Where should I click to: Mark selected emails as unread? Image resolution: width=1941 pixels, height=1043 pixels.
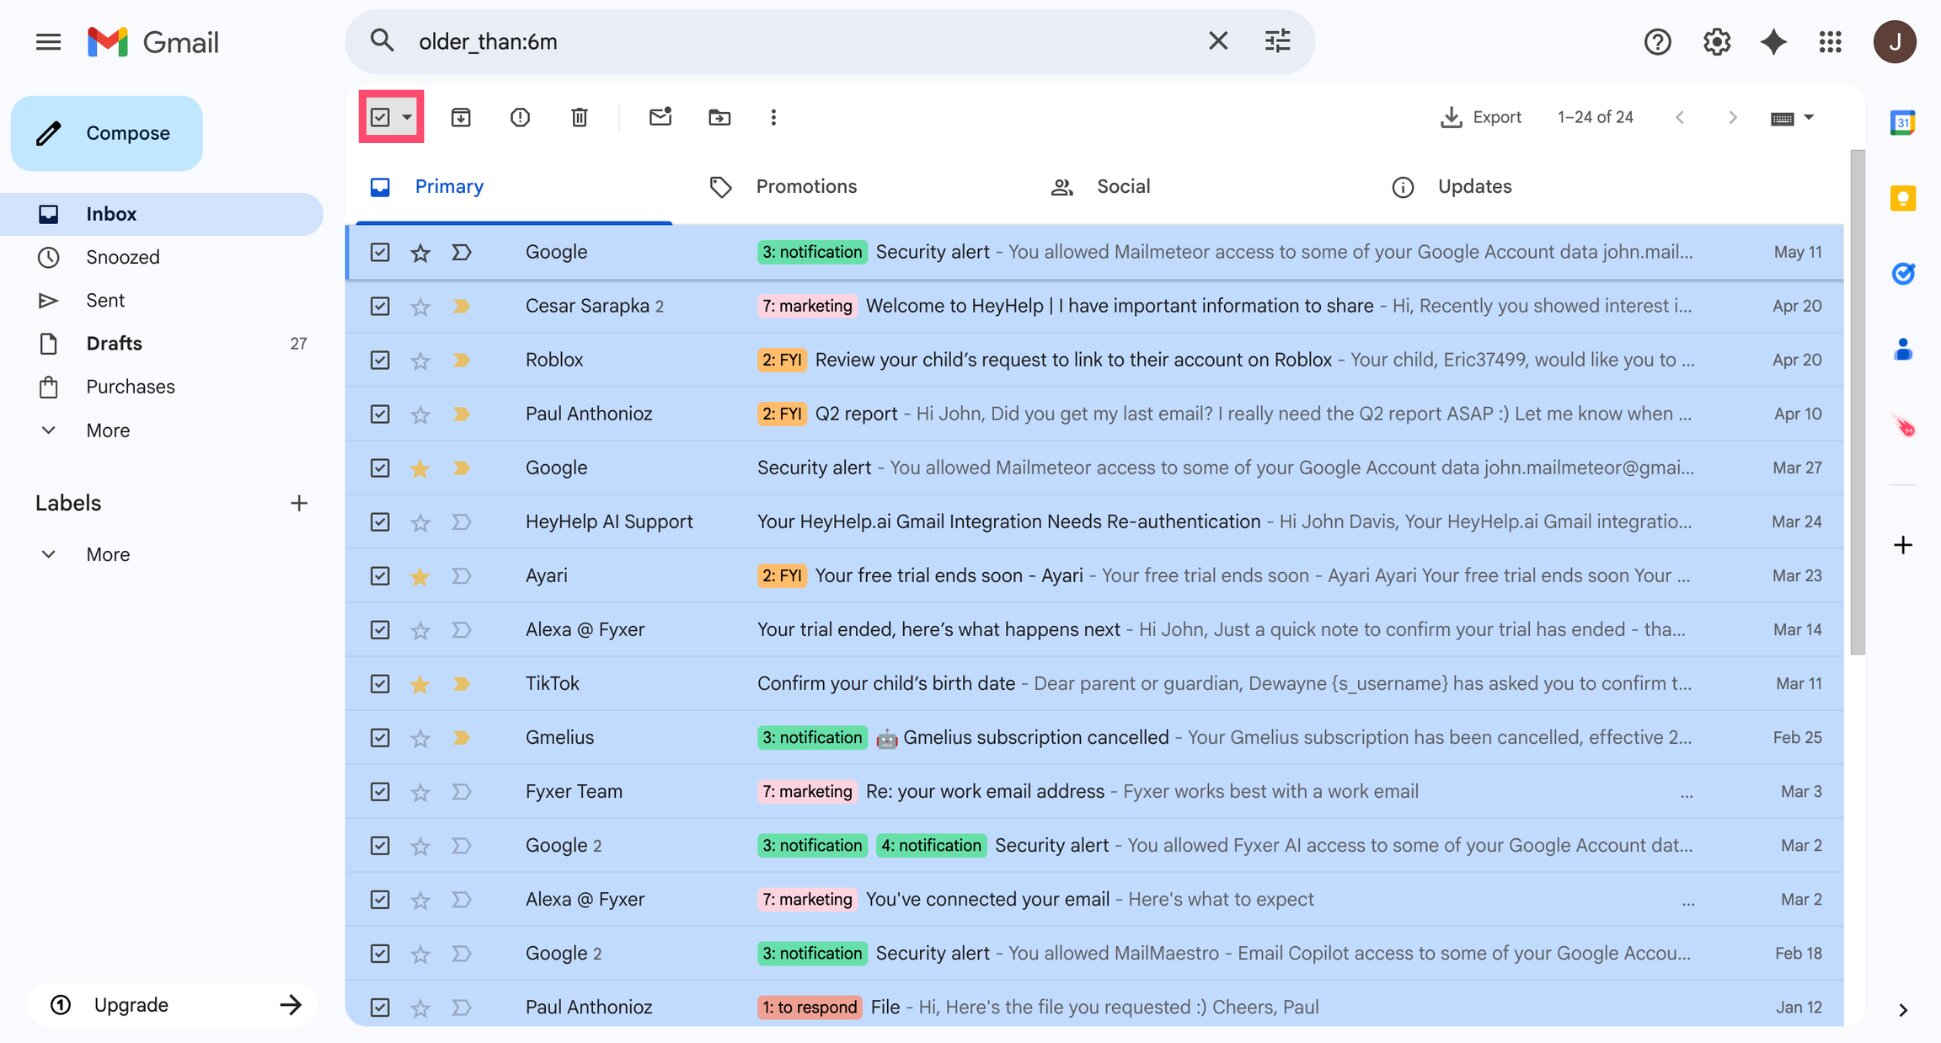[660, 117]
